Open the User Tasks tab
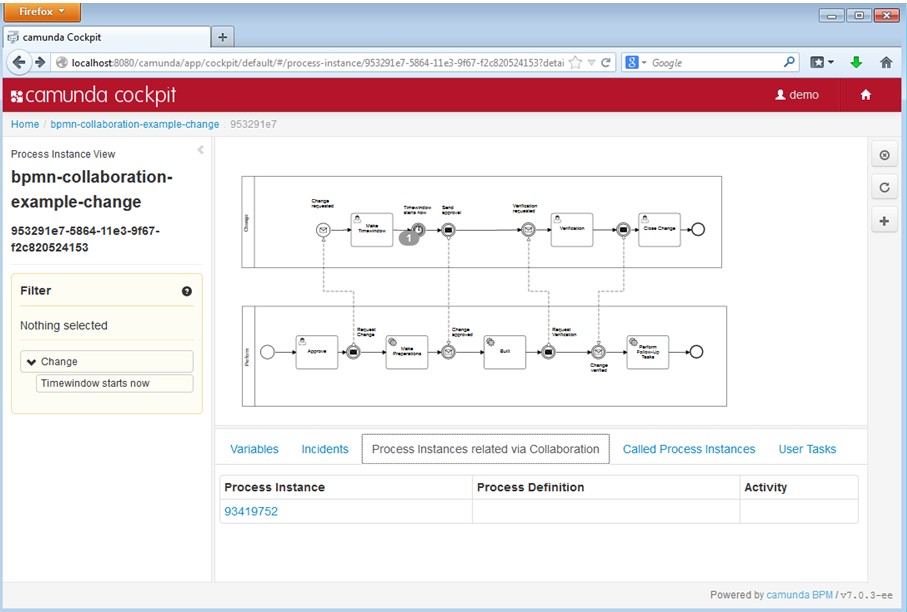 [x=807, y=449]
